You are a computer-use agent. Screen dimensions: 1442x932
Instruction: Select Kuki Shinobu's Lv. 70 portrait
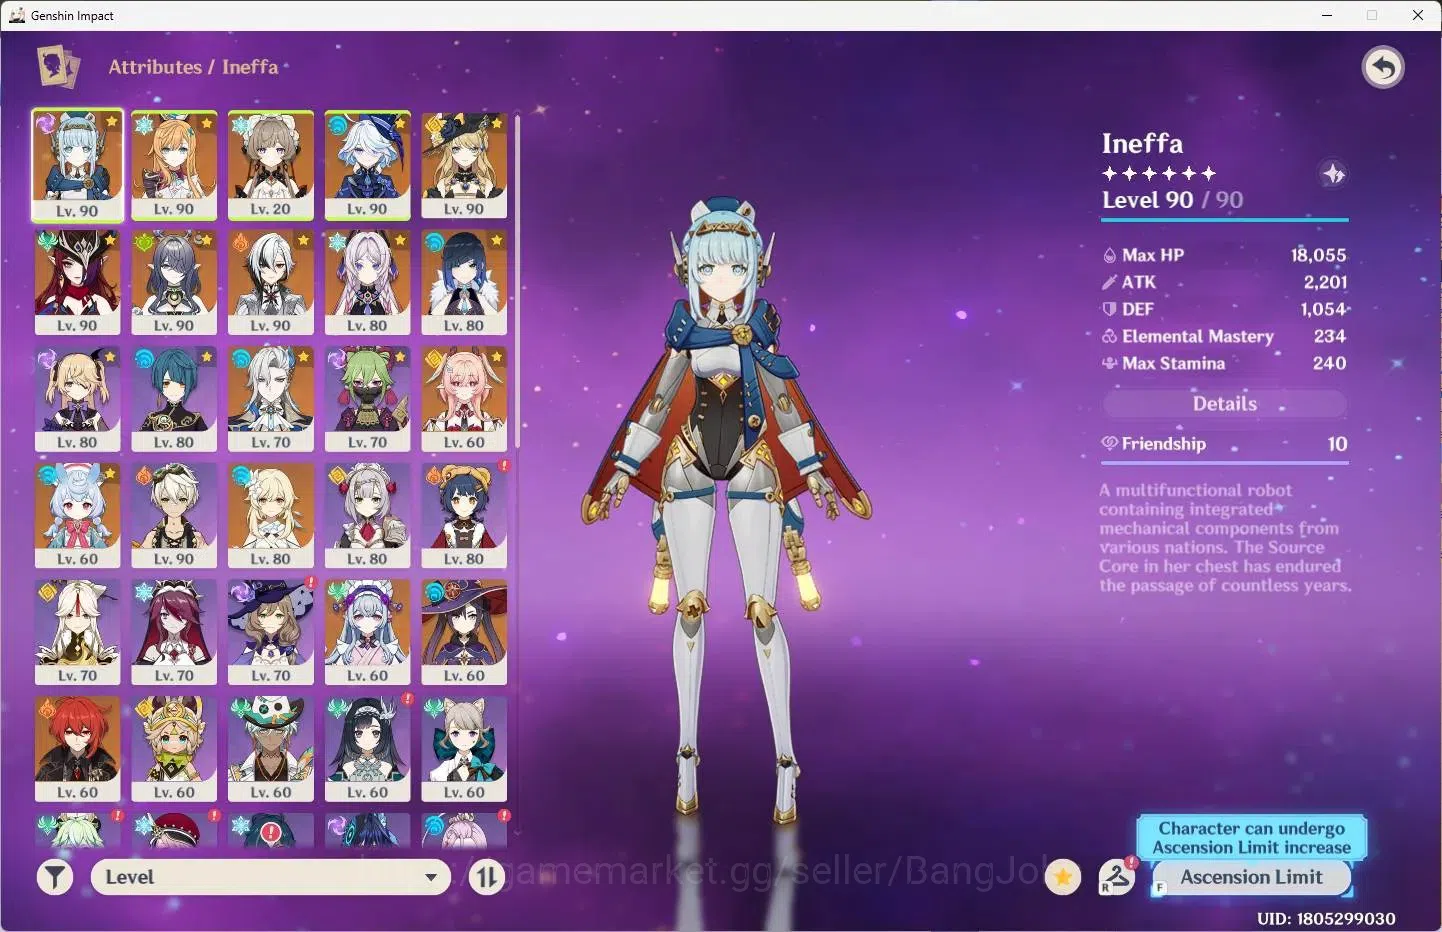pyautogui.click(x=367, y=399)
